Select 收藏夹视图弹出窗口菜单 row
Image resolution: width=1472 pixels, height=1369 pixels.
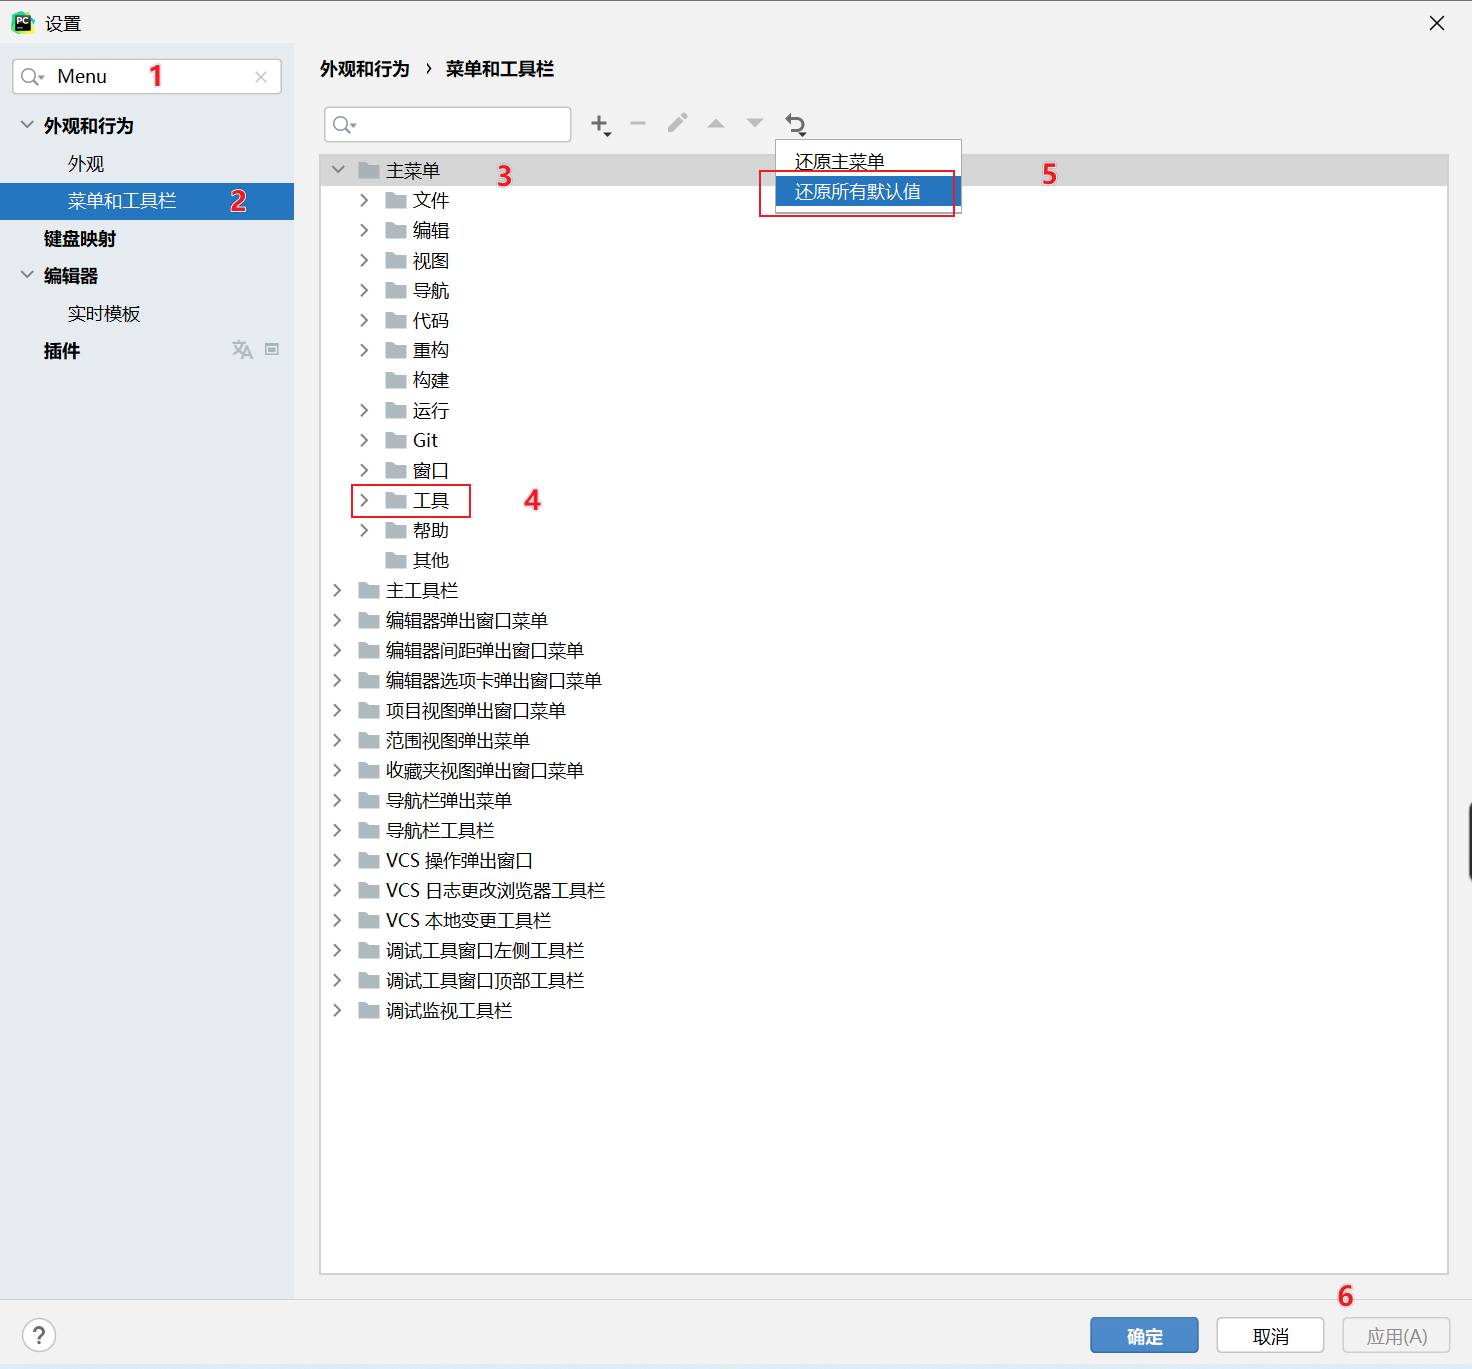884,770
